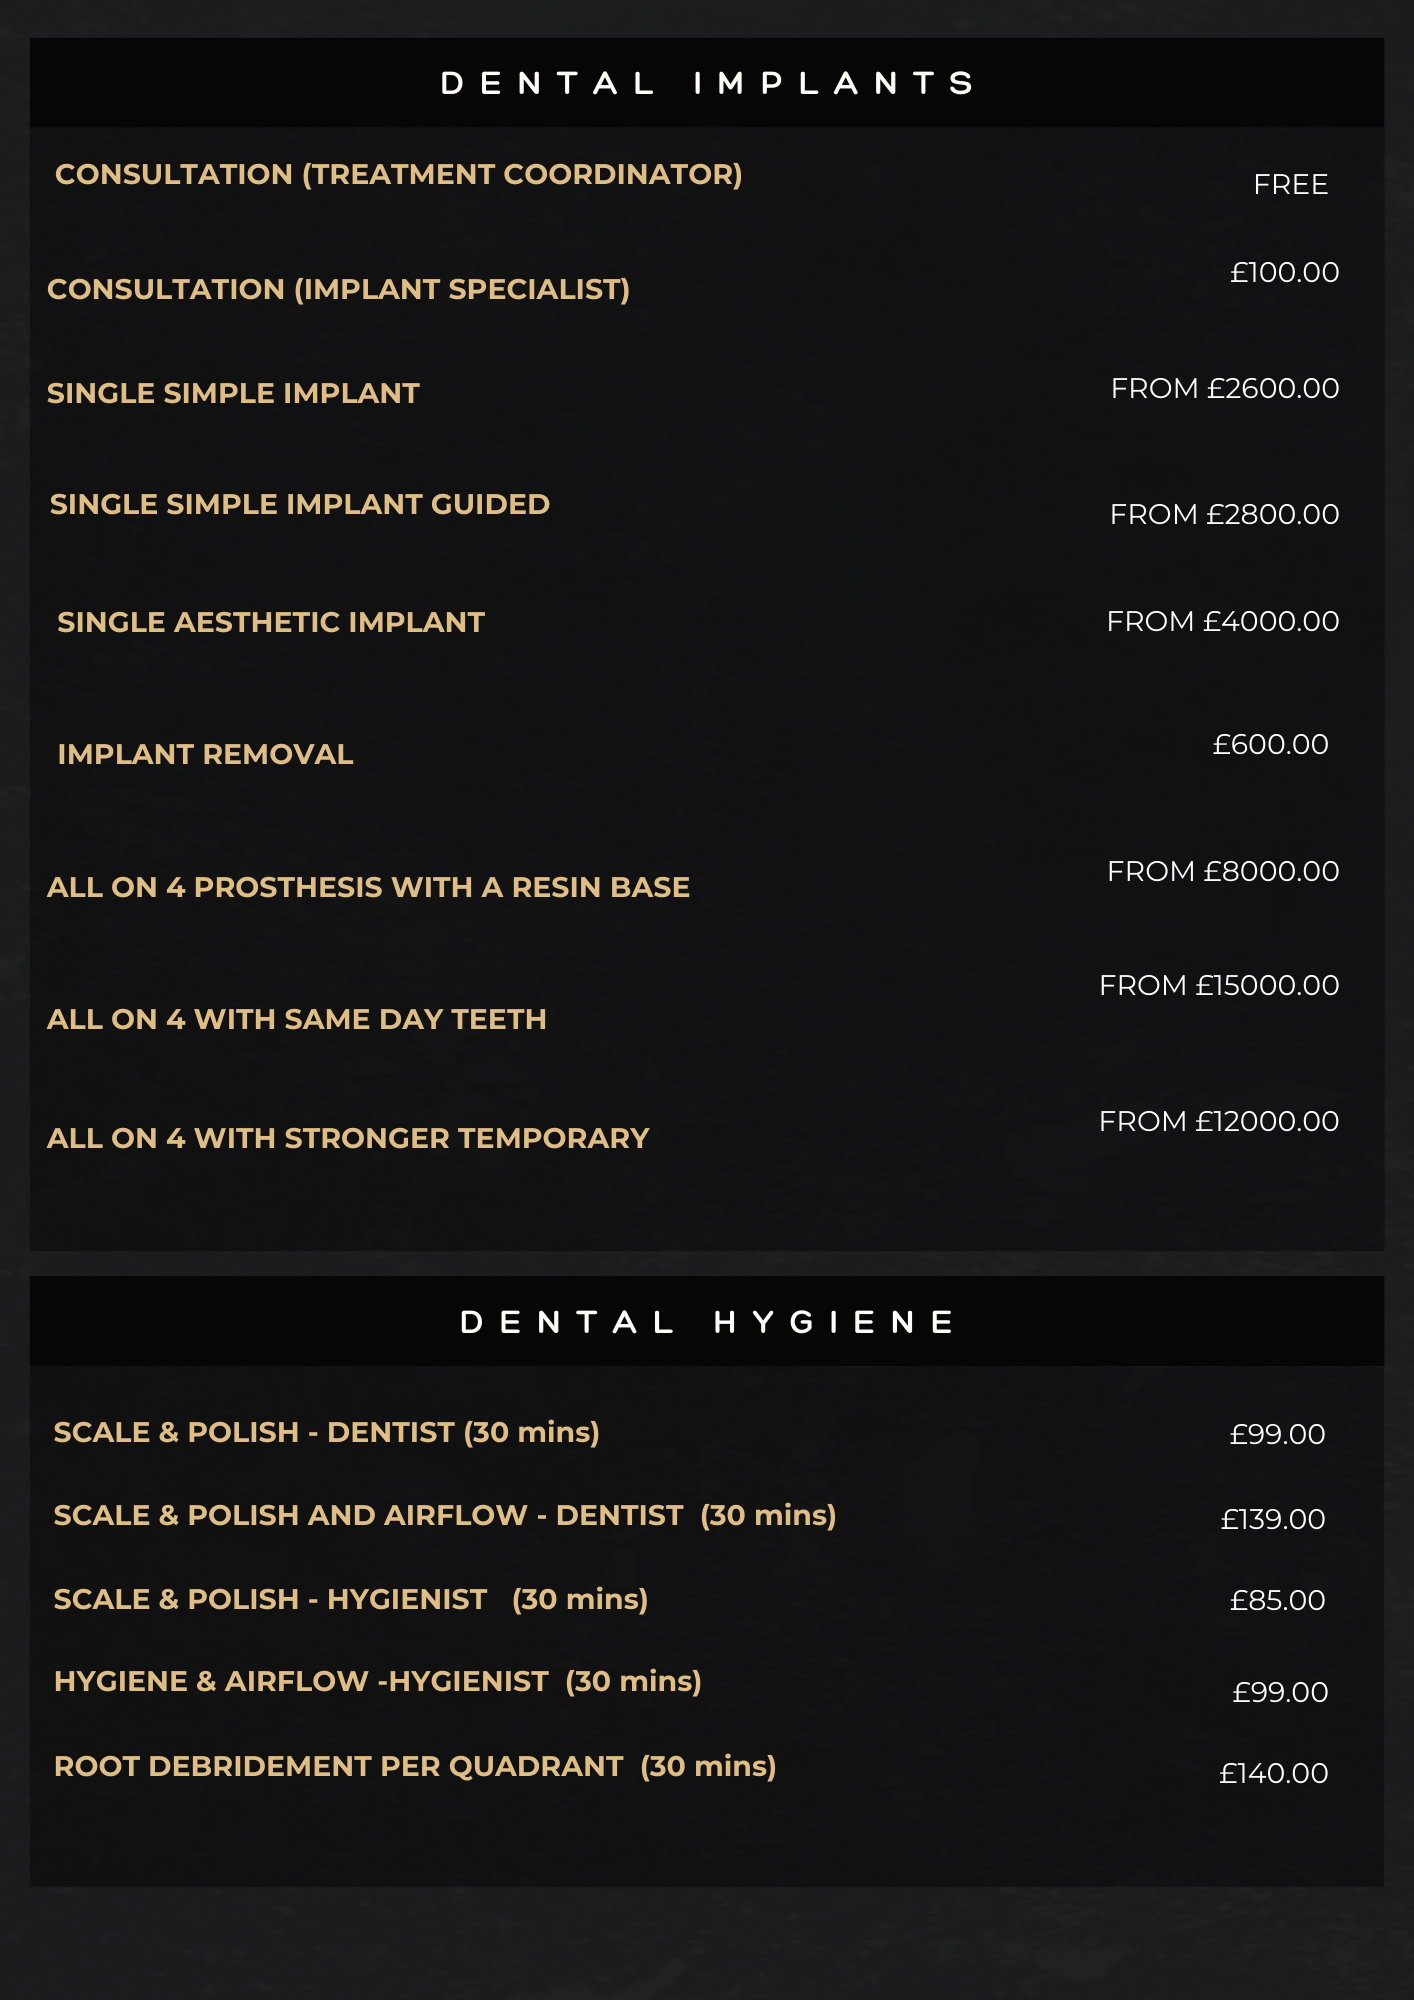
Task: Click Single Simple Implant Guided label
Action: pyautogui.click(x=300, y=504)
